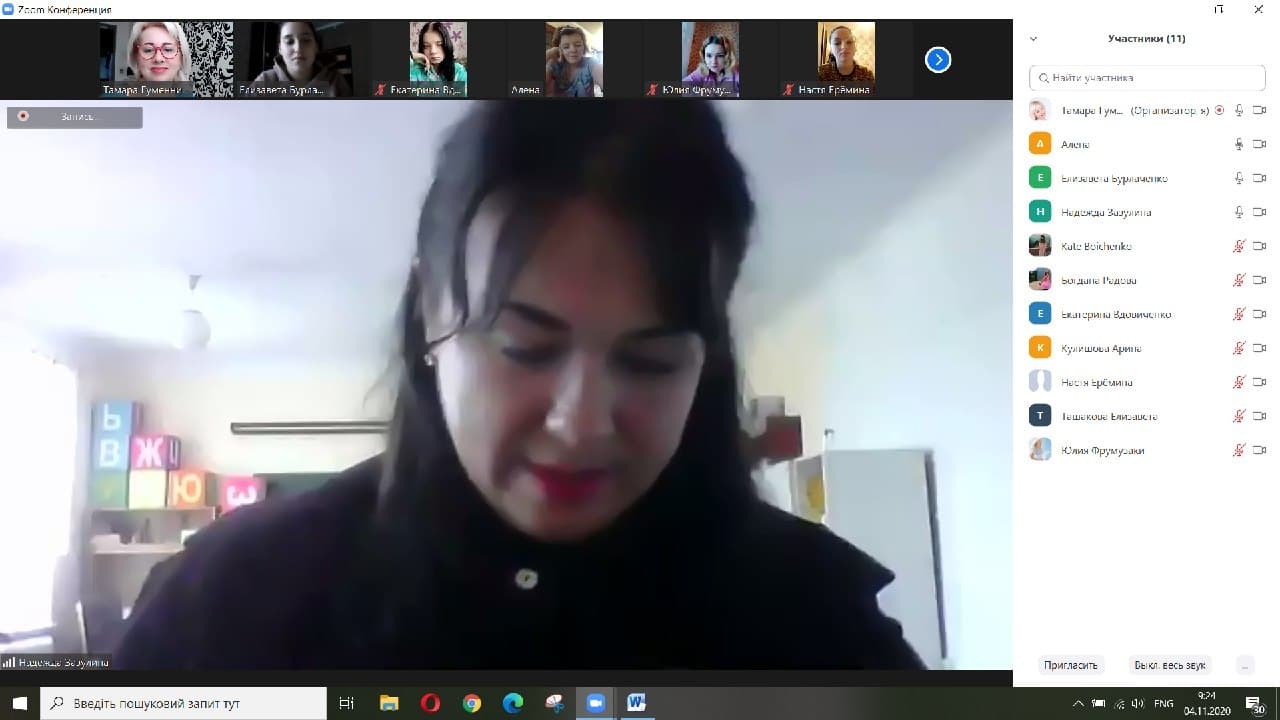Unmute Юлия Фрумузаки's microphone in list
This screenshot has height=720, width=1280.
[x=1239, y=450]
